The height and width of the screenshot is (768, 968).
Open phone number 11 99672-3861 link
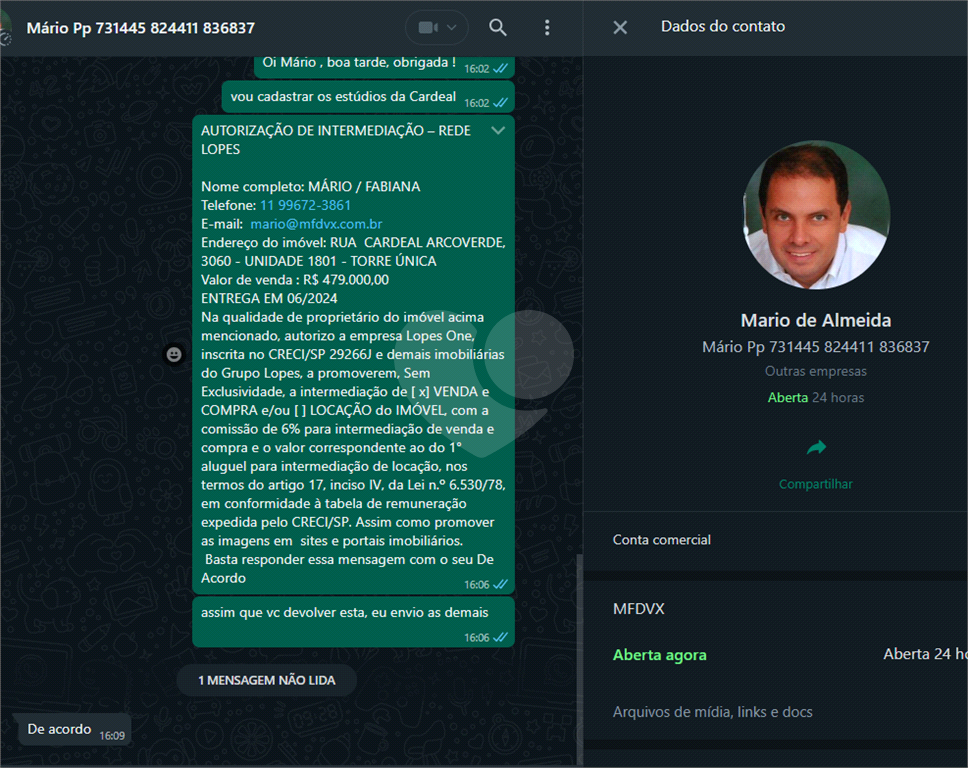[305, 205]
